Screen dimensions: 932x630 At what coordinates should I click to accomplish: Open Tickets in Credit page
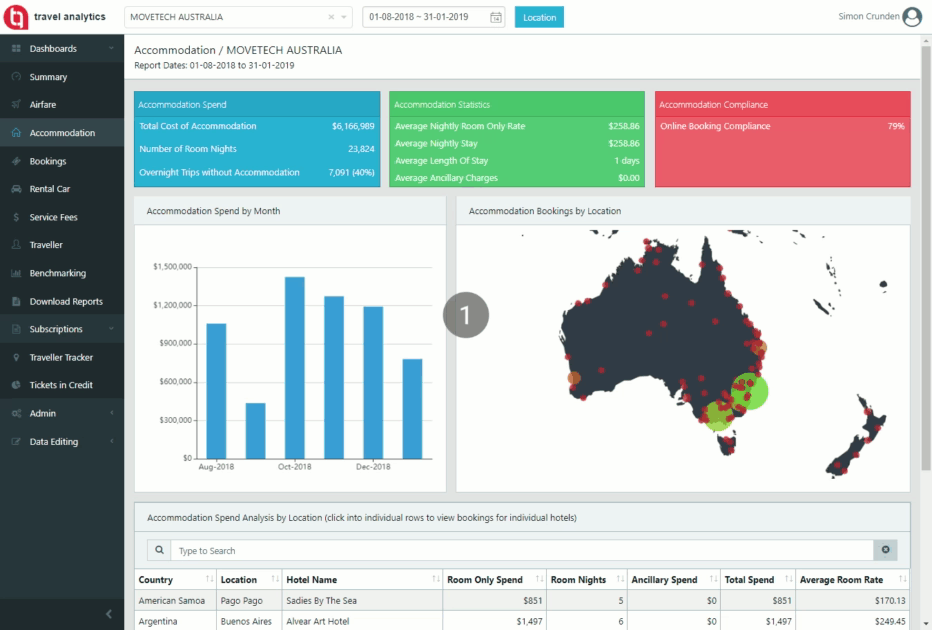pyautogui.click(x=61, y=385)
